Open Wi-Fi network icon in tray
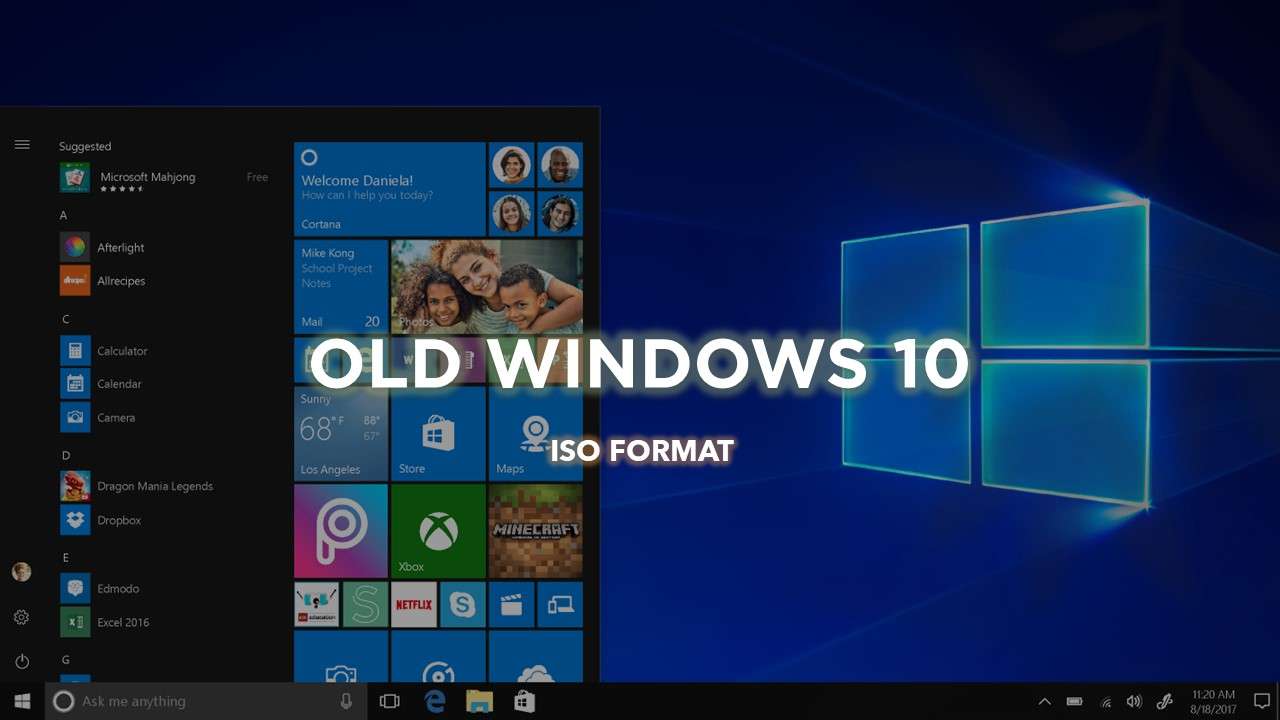 pos(1105,702)
